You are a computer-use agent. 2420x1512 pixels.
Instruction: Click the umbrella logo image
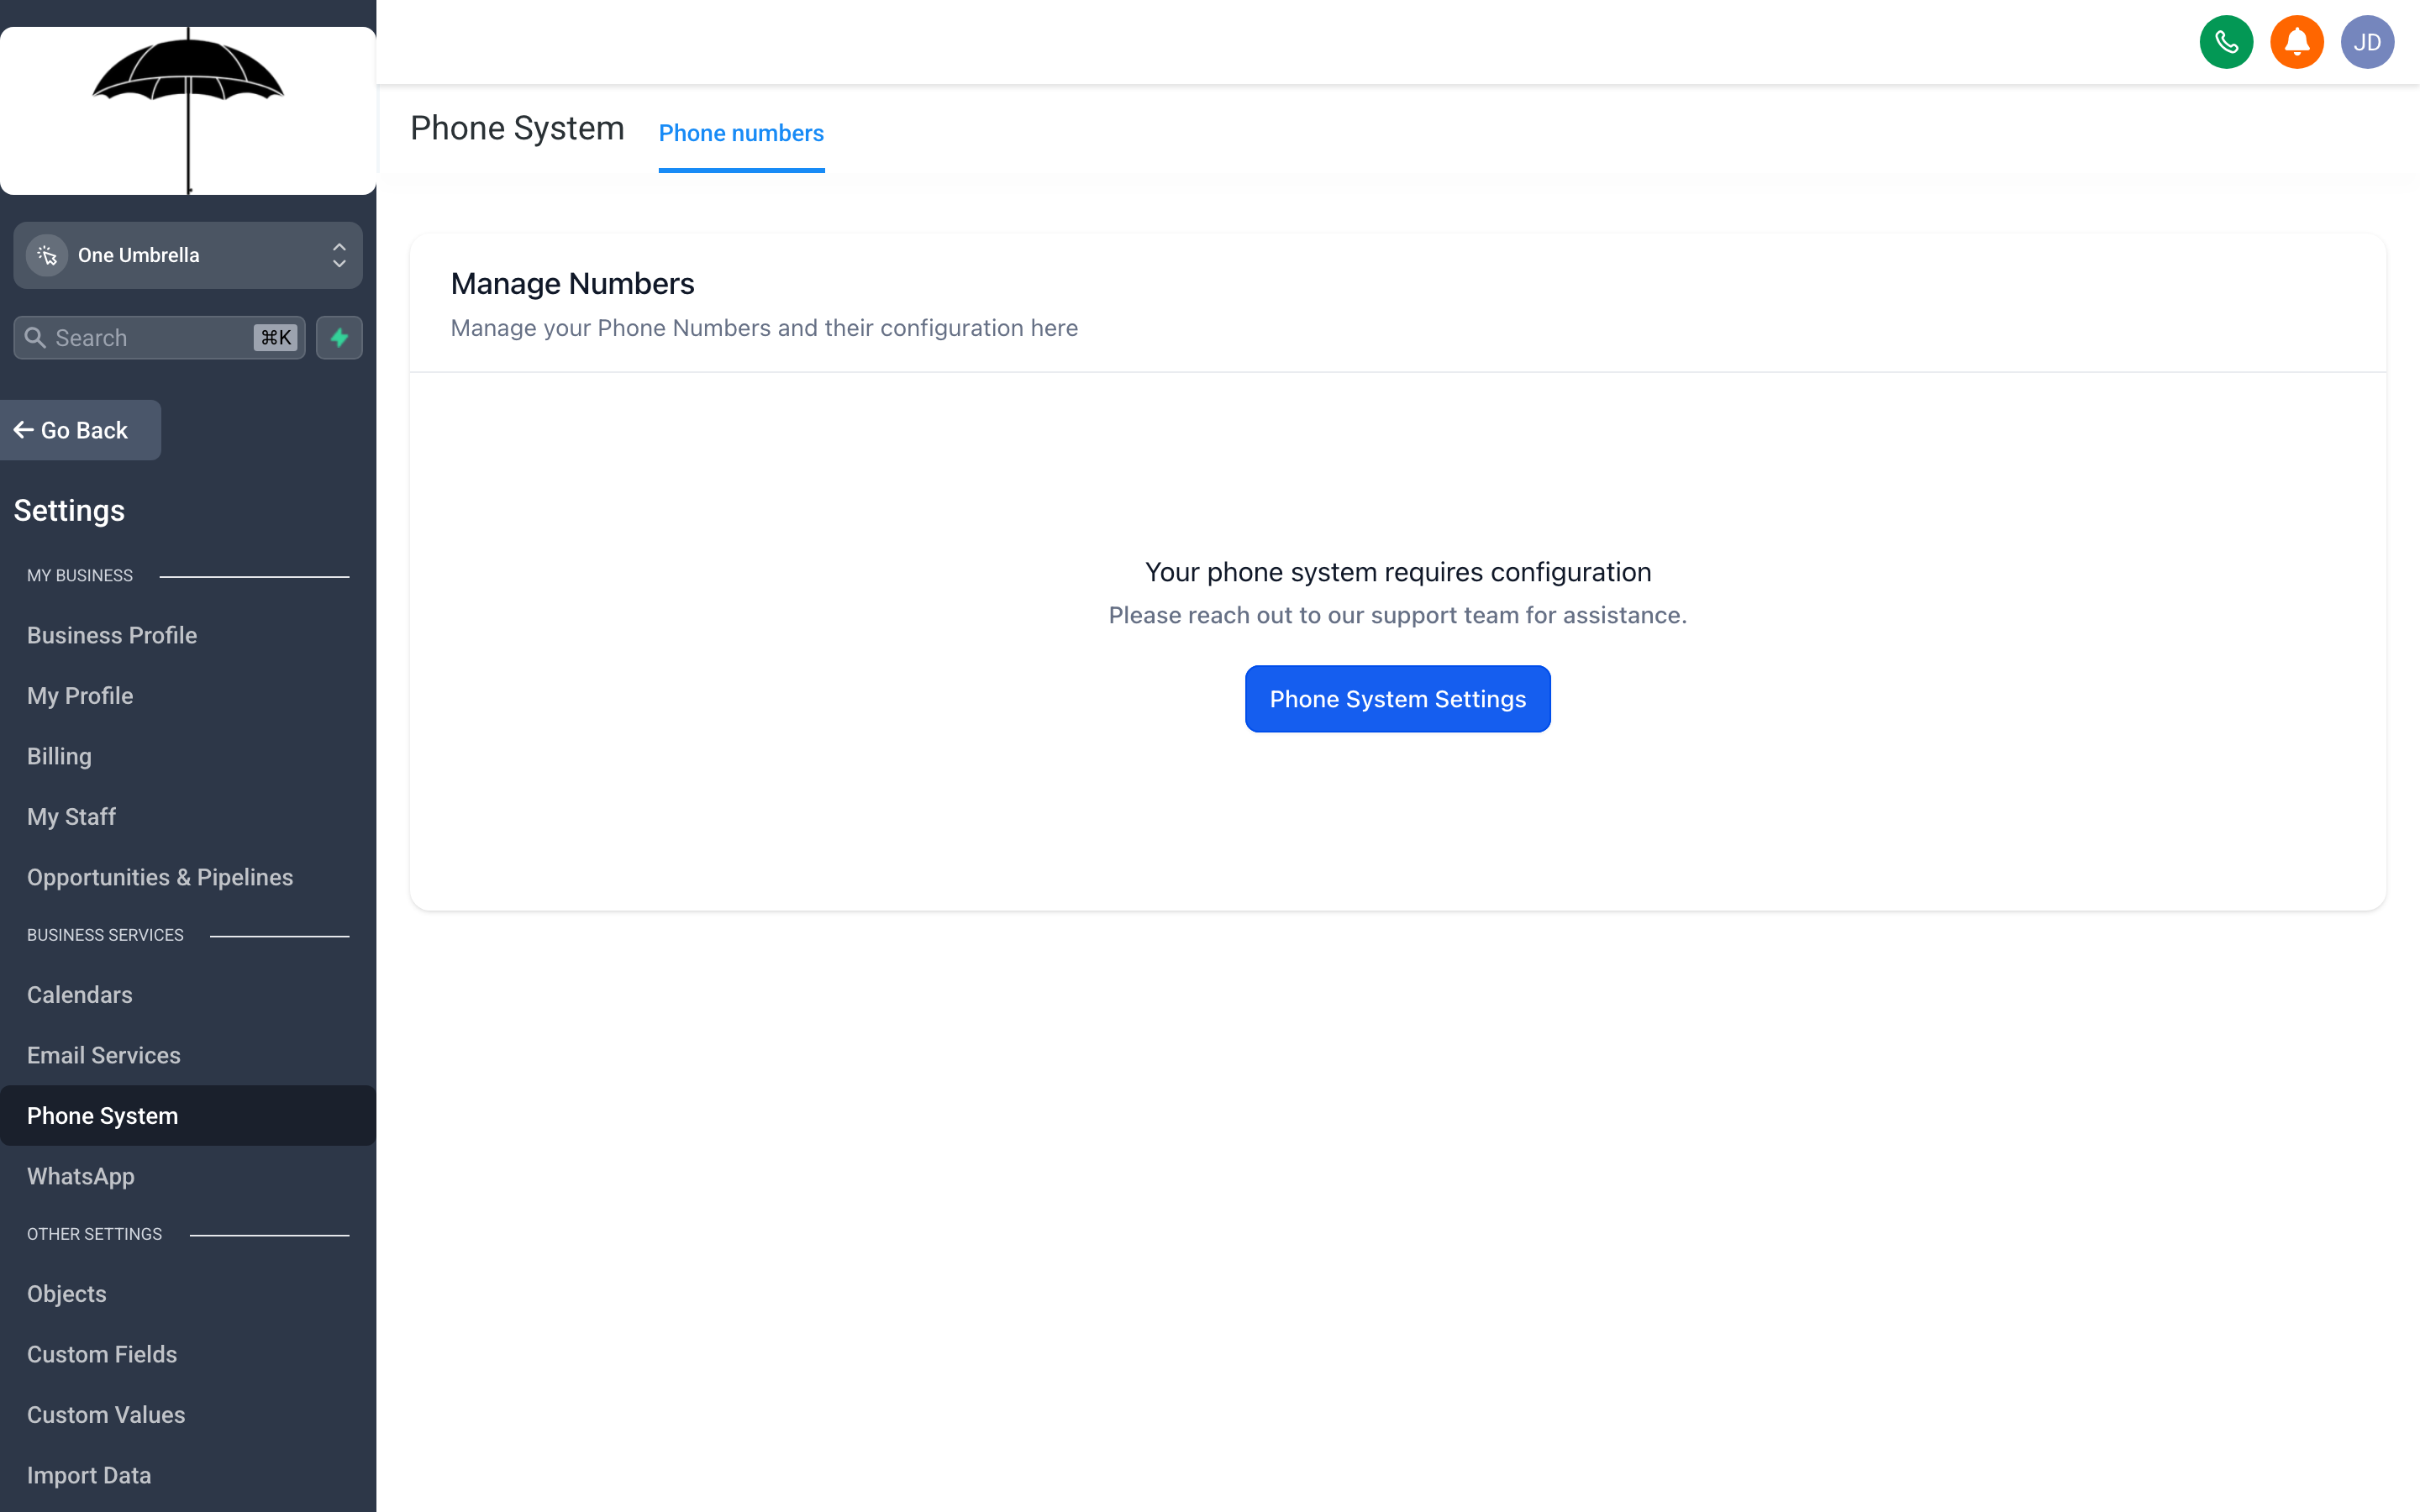click(188, 110)
